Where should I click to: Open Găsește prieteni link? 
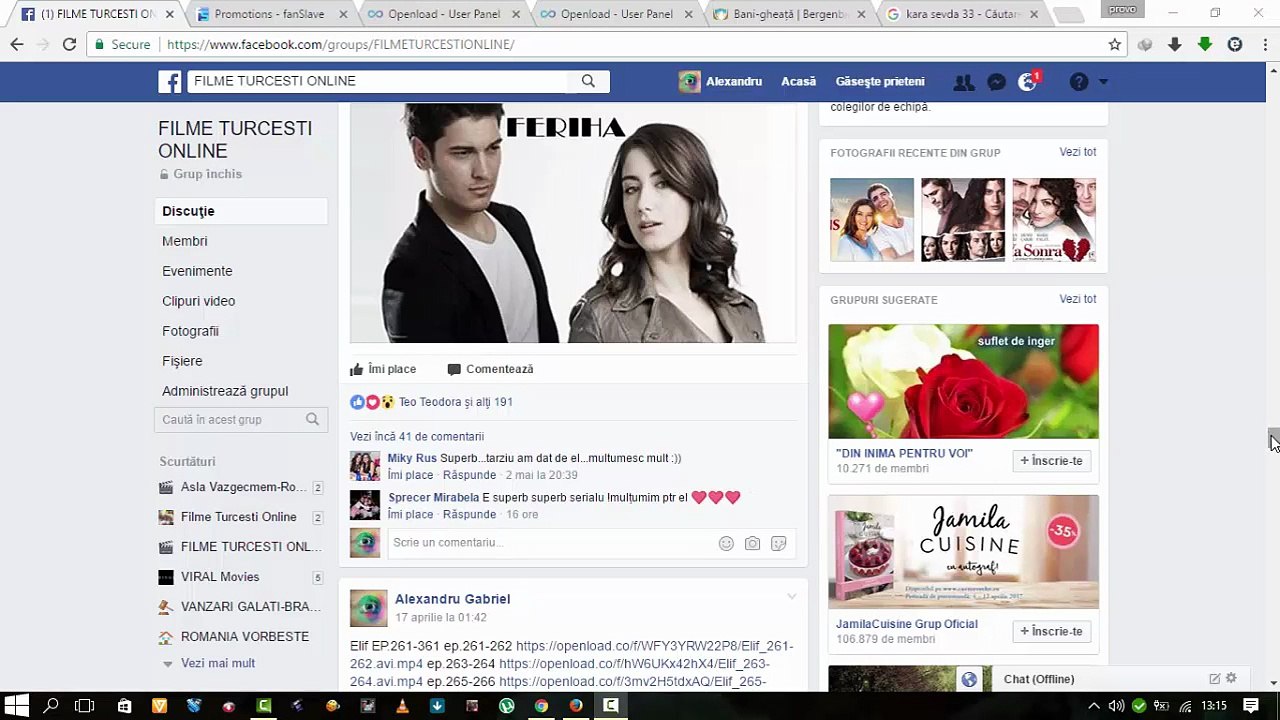coord(880,82)
